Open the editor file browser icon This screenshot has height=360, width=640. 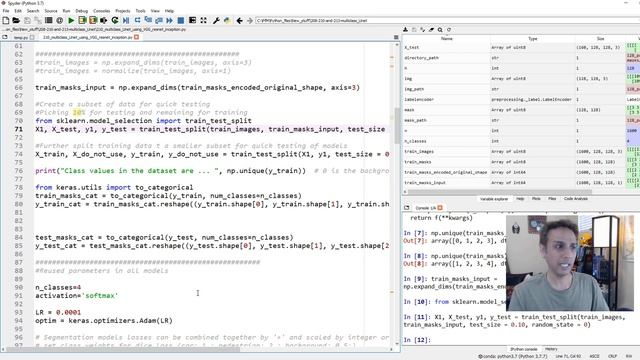(5, 37)
